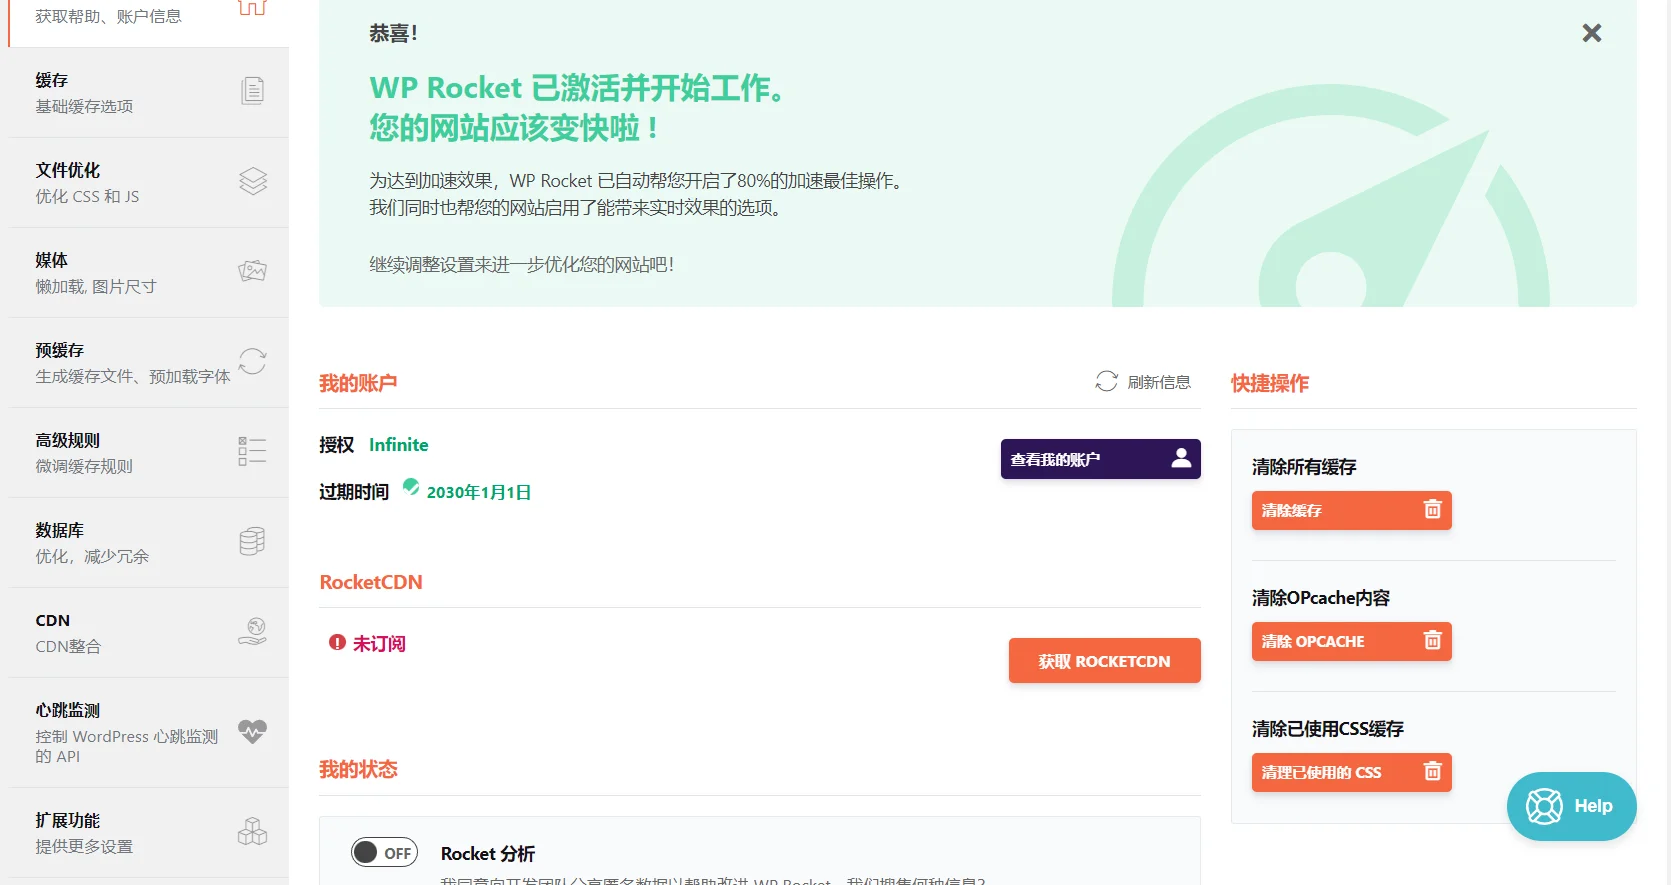The height and width of the screenshot is (885, 1671).
Task: Click trash icon on 清除 OPCACHE button
Action: [1432, 640]
